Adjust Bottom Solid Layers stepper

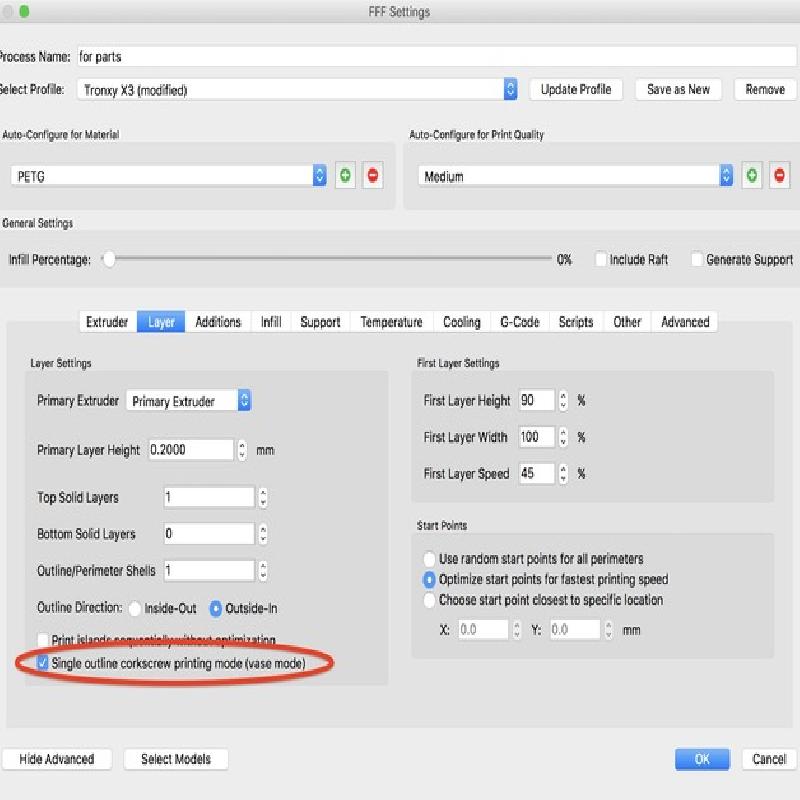tap(263, 534)
